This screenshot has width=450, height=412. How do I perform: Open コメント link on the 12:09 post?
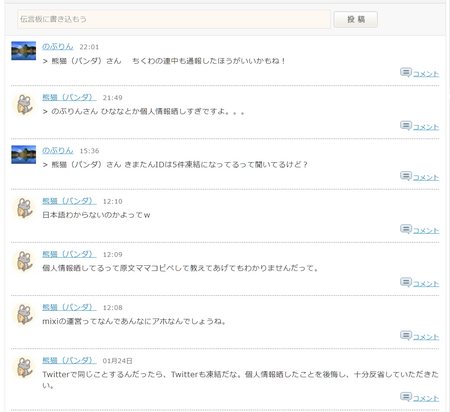(426, 284)
